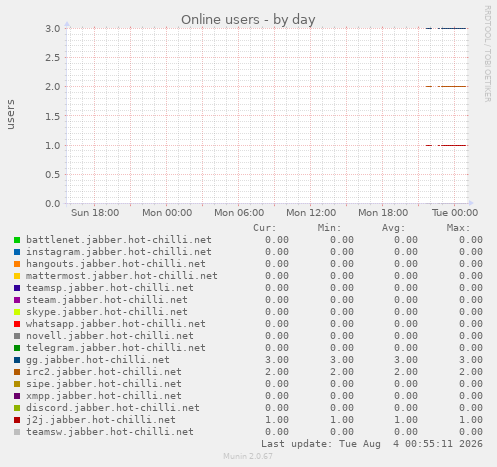Viewport: 497px width, 467px height.
Task: Select the irc2.jabber.hot-chilli.net legend label
Action: (x=104, y=372)
